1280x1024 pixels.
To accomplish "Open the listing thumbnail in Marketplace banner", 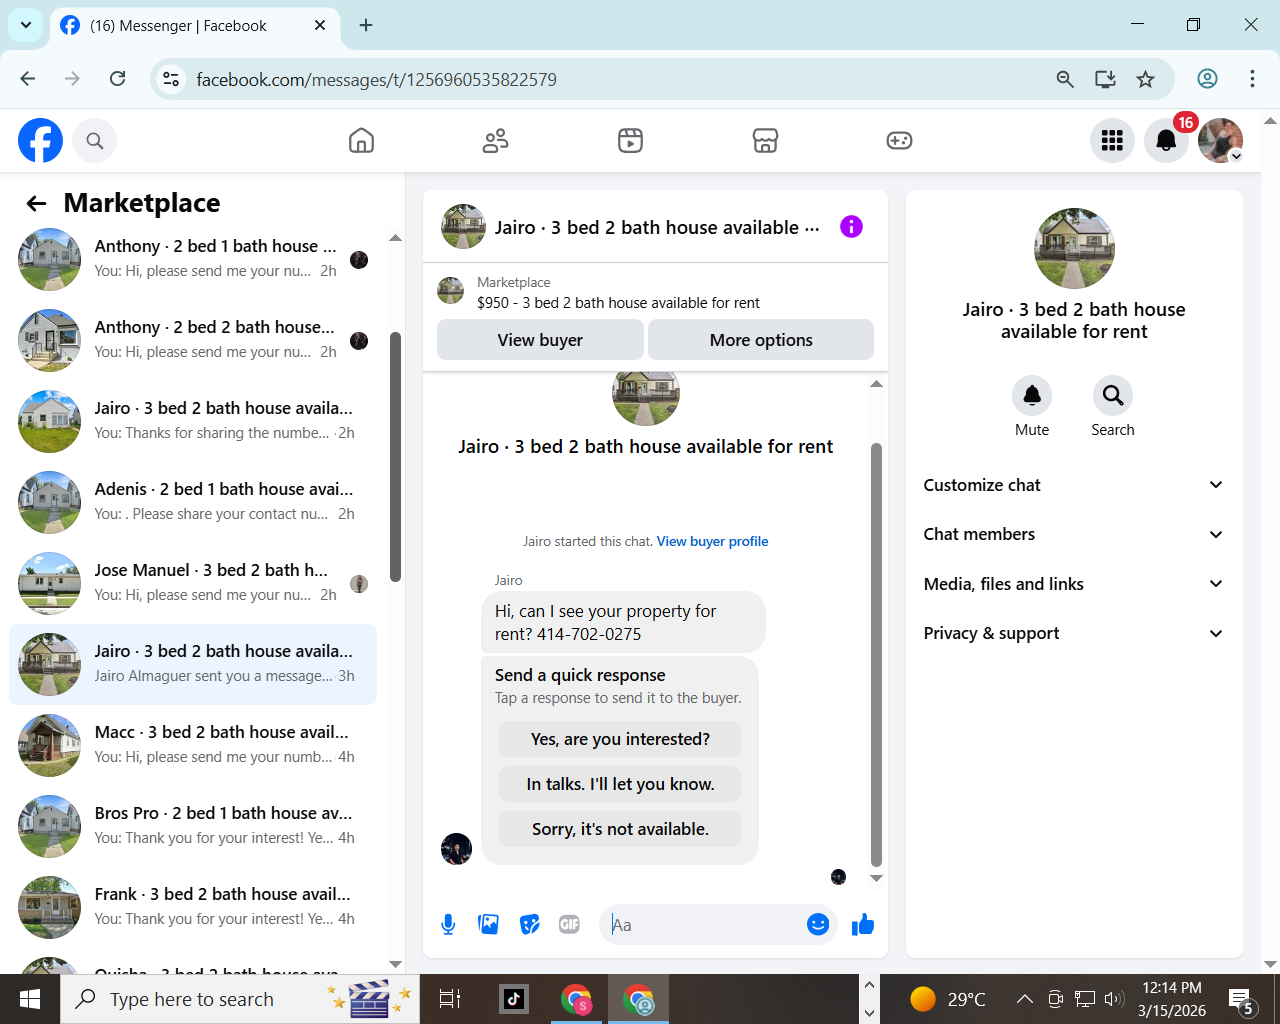I will (451, 291).
